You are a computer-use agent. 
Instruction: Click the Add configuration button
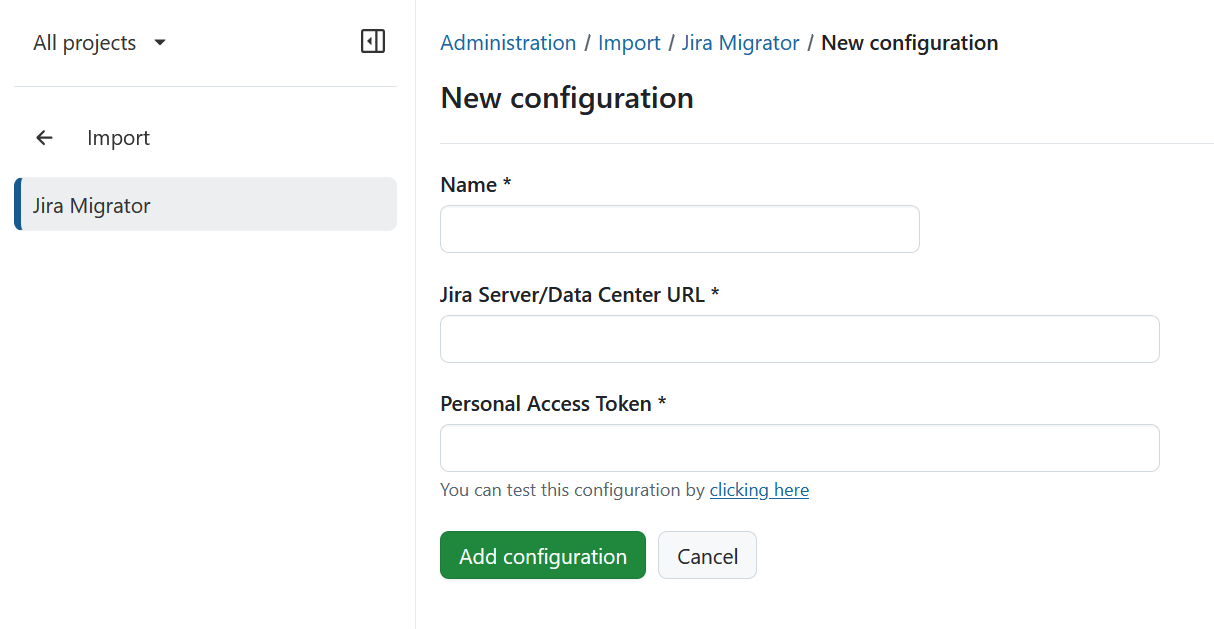pos(543,555)
